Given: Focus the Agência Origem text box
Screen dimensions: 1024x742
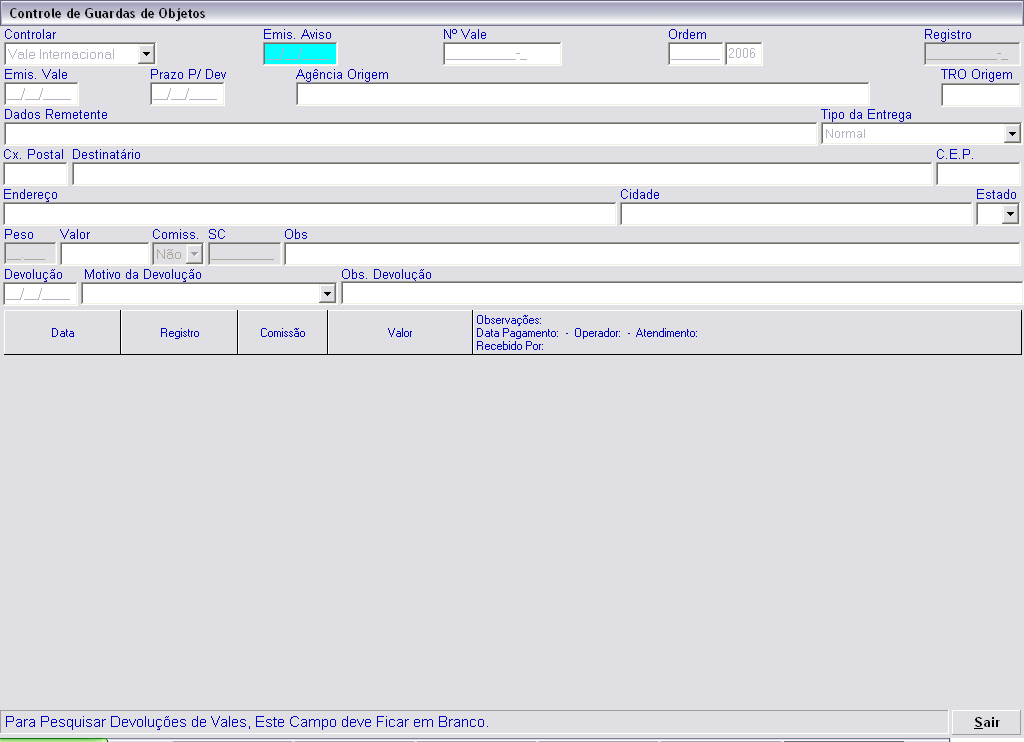Looking at the screenshot, I should (x=582, y=94).
